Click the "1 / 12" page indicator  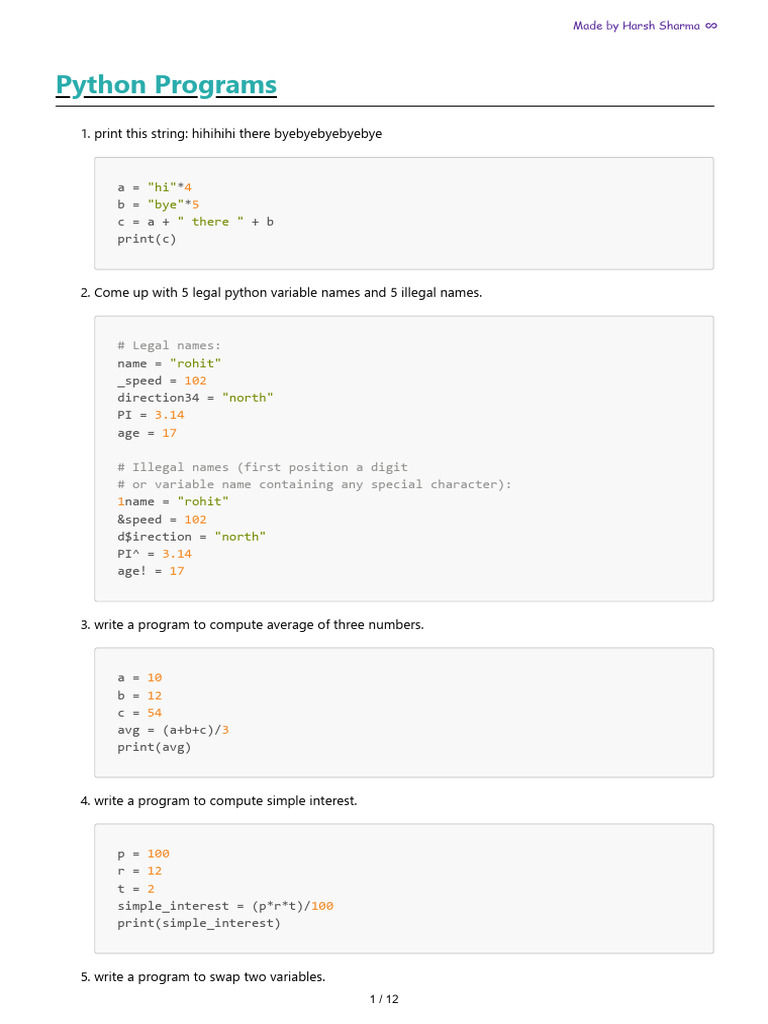pyautogui.click(x=384, y=998)
